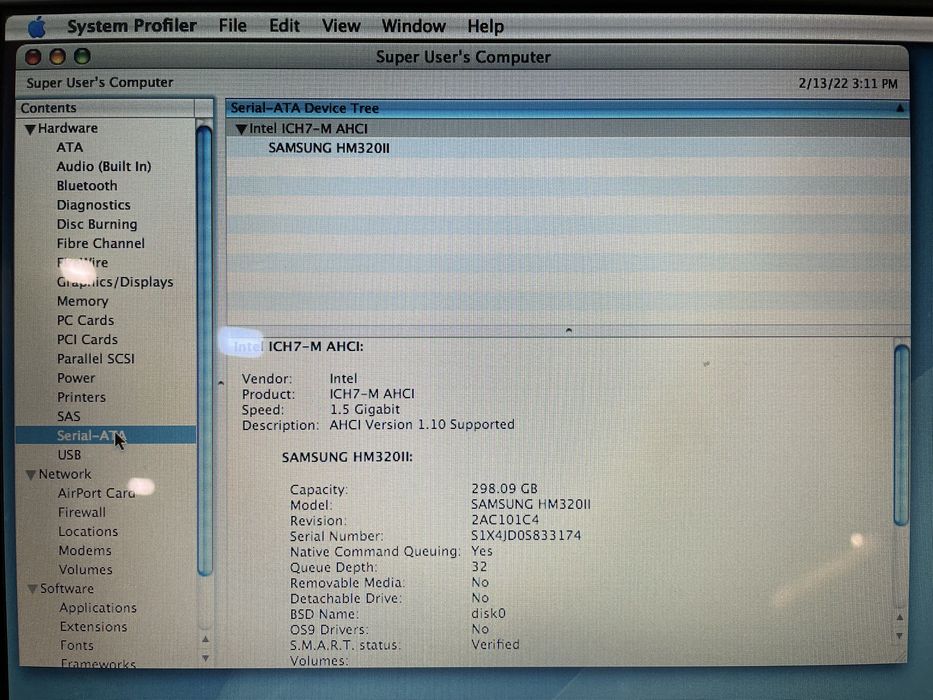
Task: Select Bluetooth in the sidebar
Action: point(87,186)
